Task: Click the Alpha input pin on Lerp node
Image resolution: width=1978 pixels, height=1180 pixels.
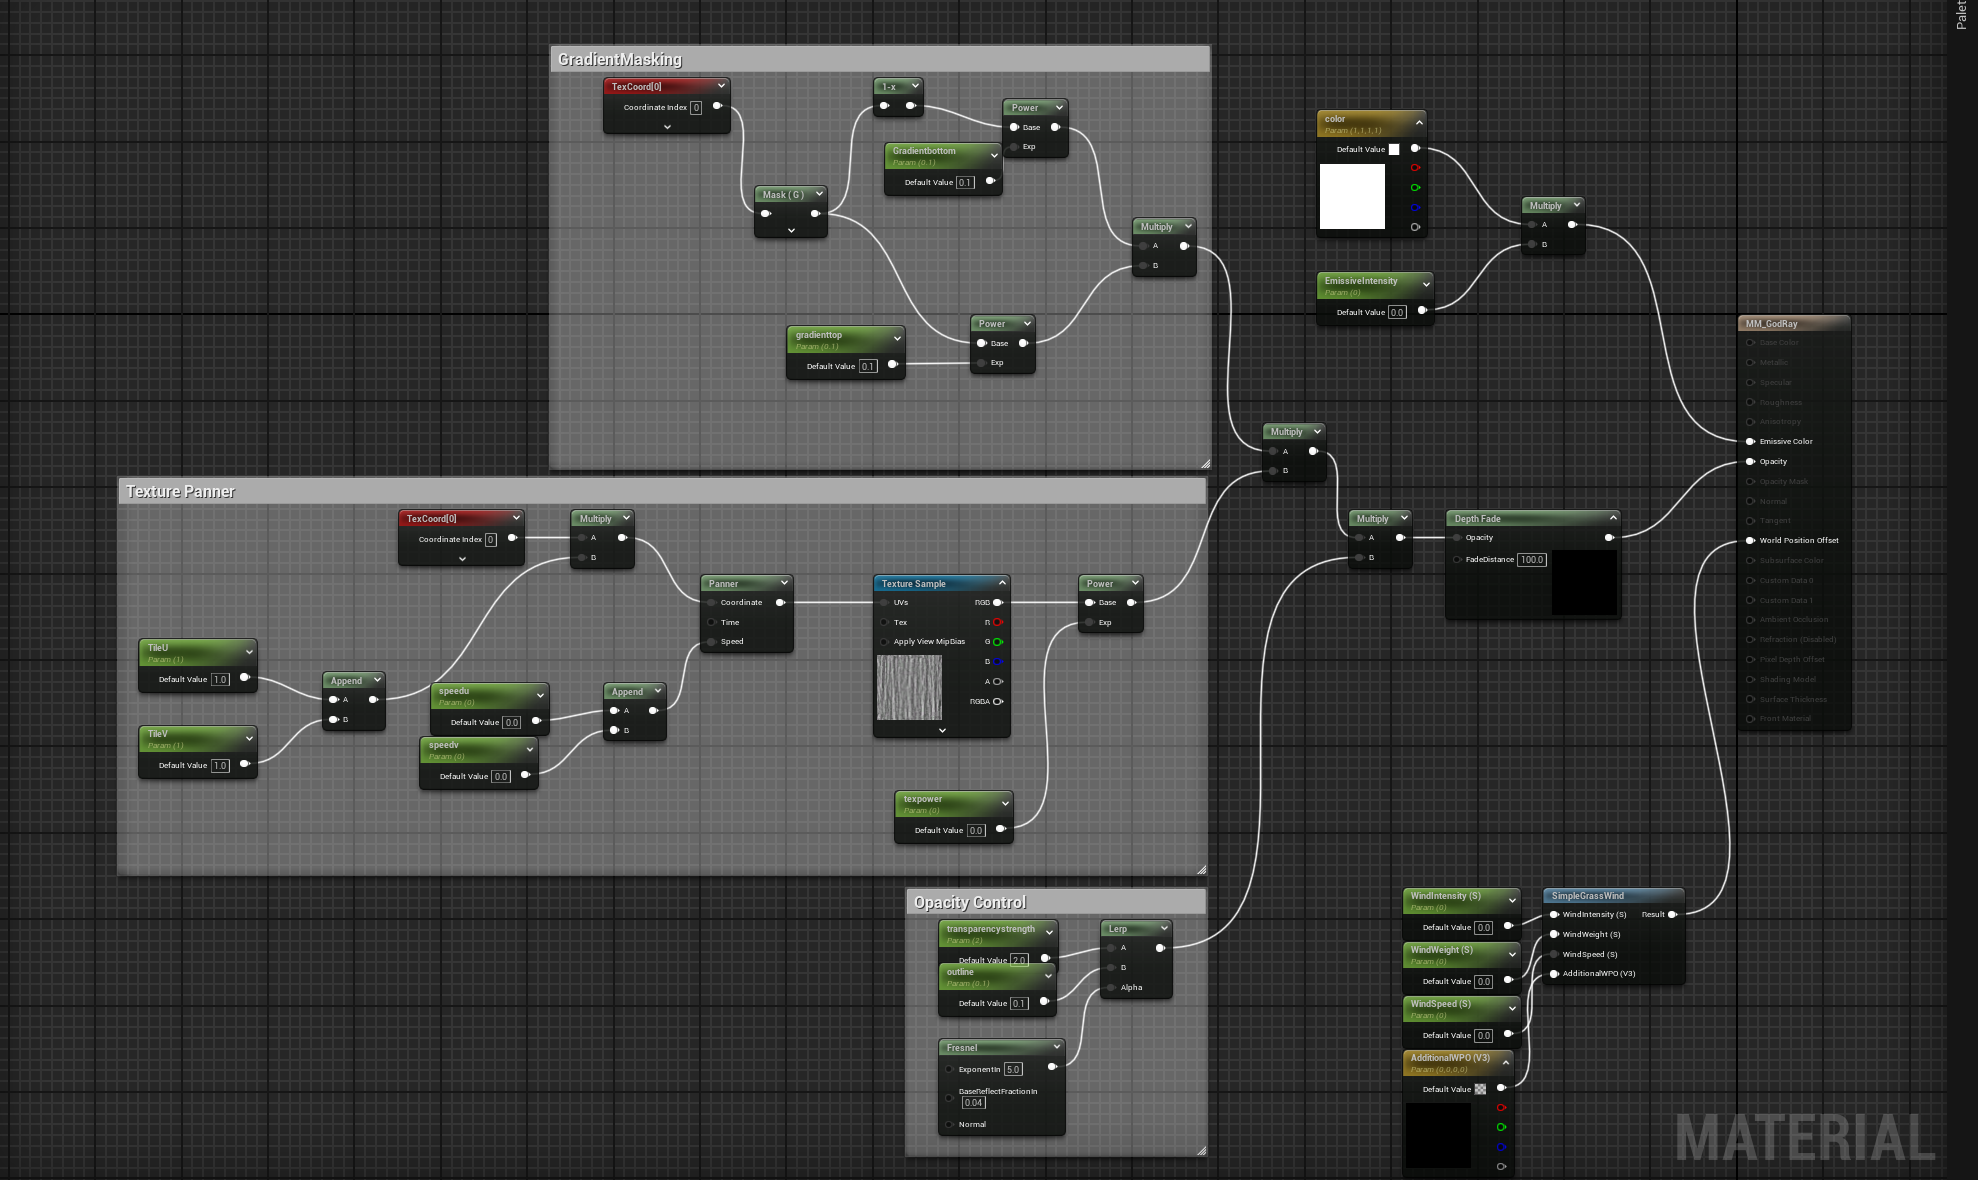Action: (x=1111, y=987)
